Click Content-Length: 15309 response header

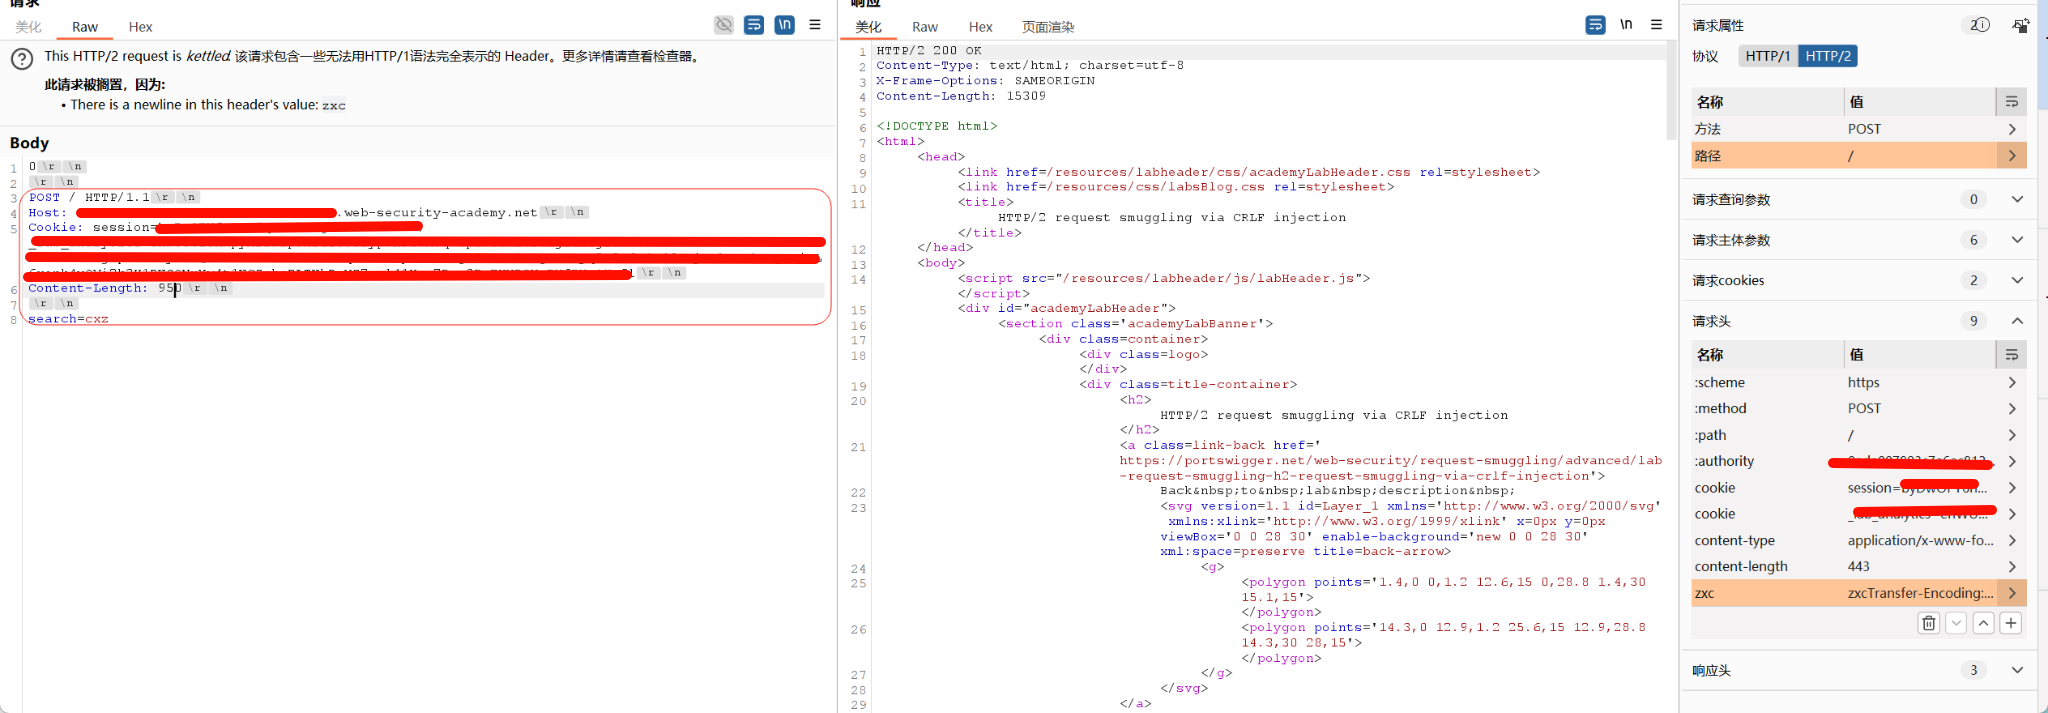(x=960, y=96)
